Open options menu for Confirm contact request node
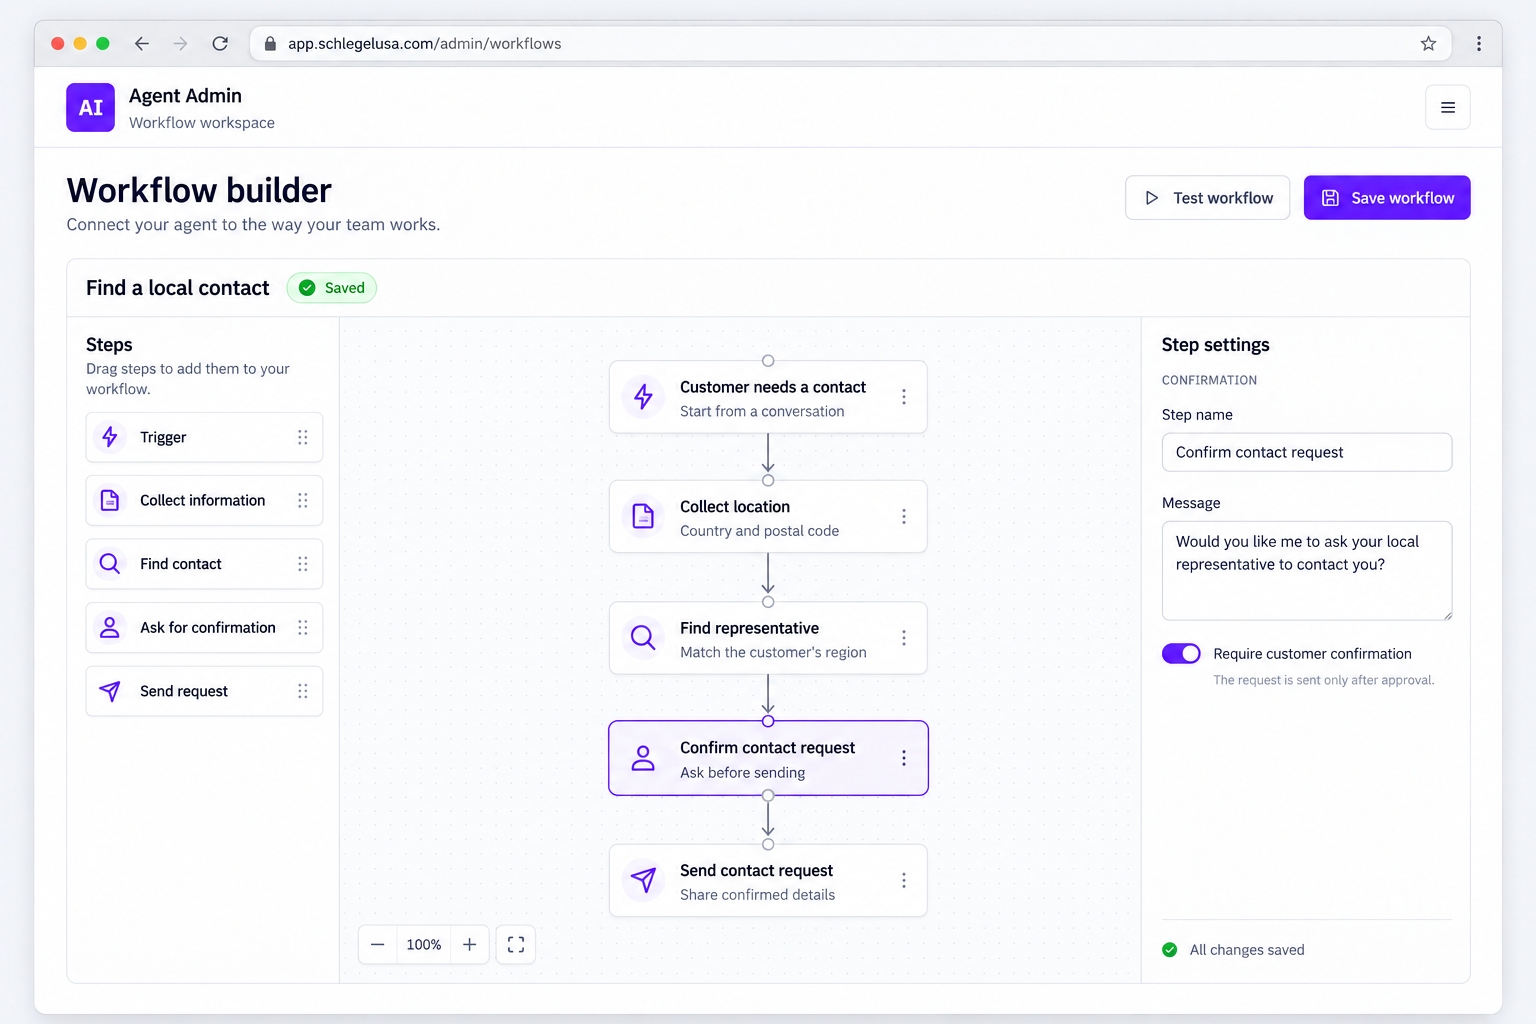Viewport: 1536px width, 1024px height. (x=904, y=758)
